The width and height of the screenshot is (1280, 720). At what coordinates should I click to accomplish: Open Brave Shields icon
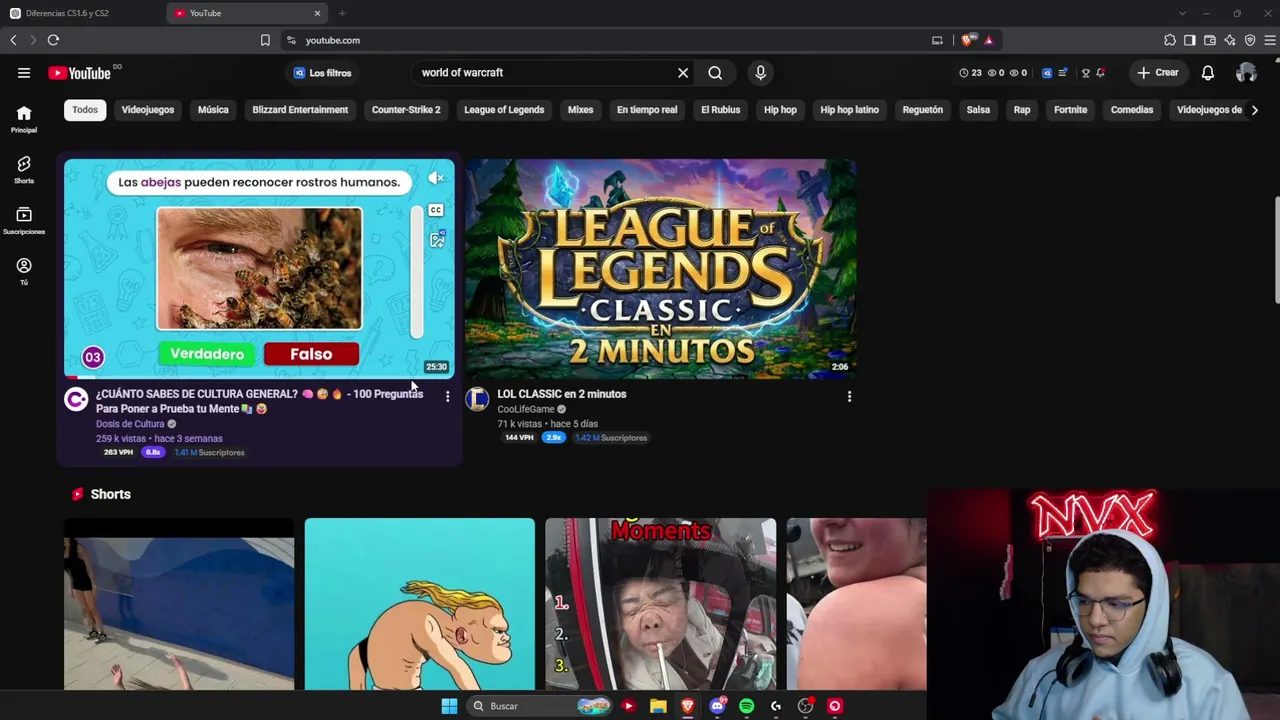[x=967, y=40]
